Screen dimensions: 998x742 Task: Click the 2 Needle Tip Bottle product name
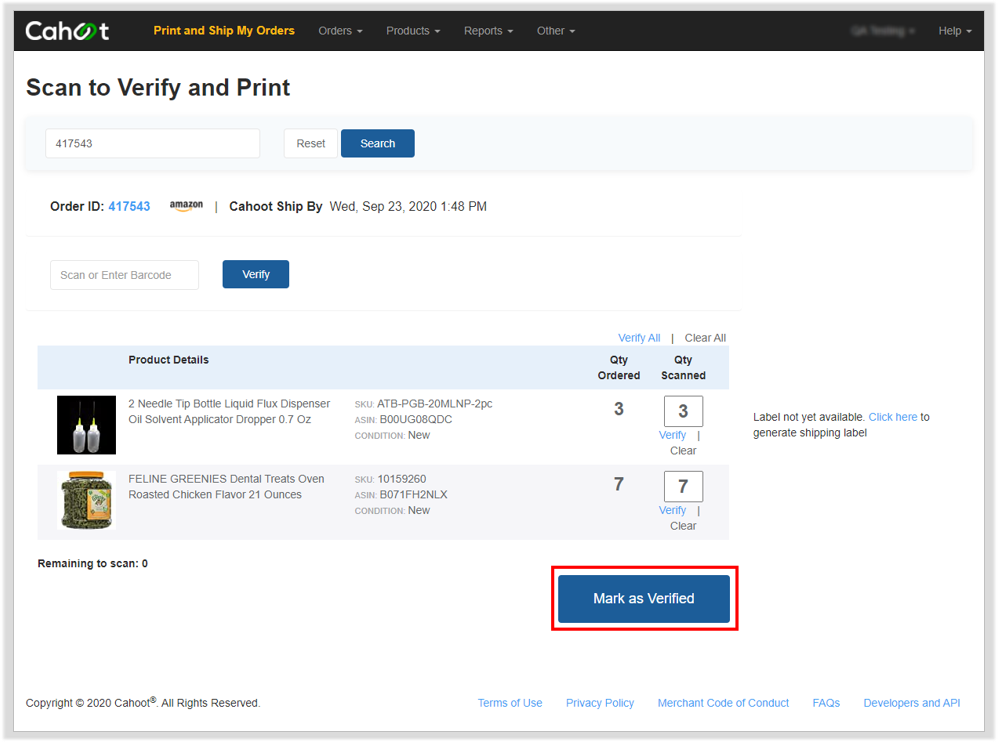(229, 412)
